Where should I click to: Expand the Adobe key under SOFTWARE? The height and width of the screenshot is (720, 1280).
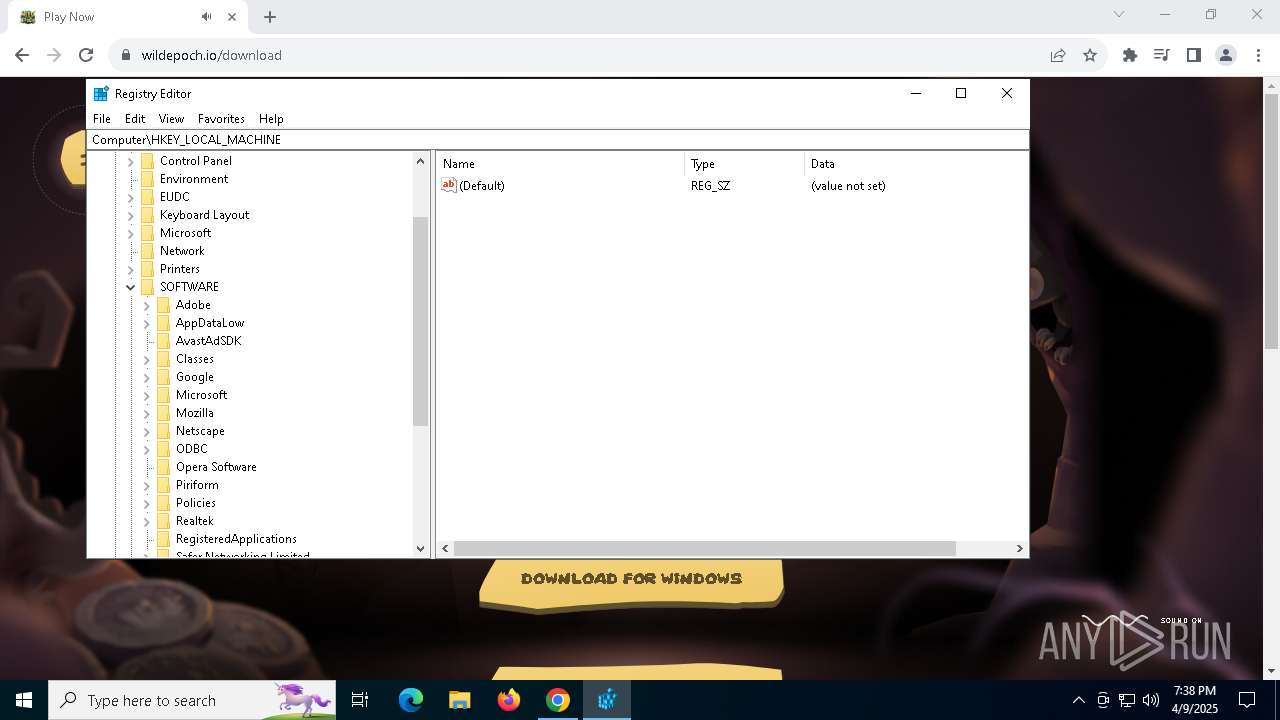pos(146,305)
